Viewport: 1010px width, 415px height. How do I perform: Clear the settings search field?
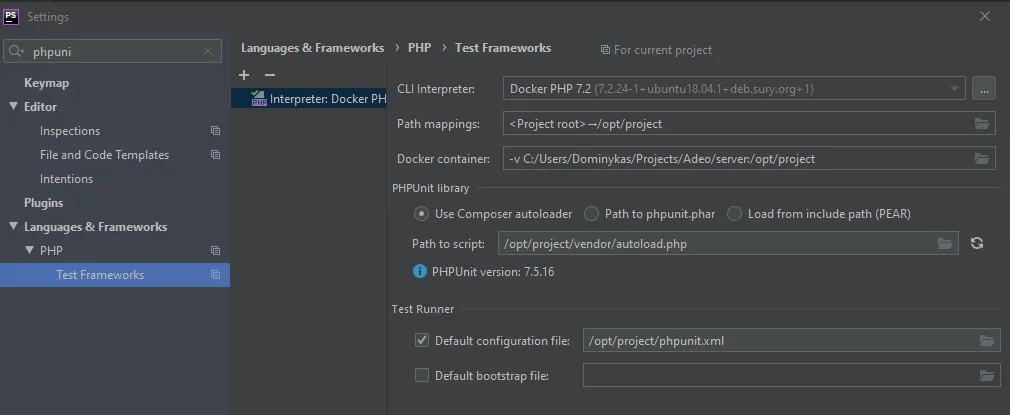tap(209, 51)
